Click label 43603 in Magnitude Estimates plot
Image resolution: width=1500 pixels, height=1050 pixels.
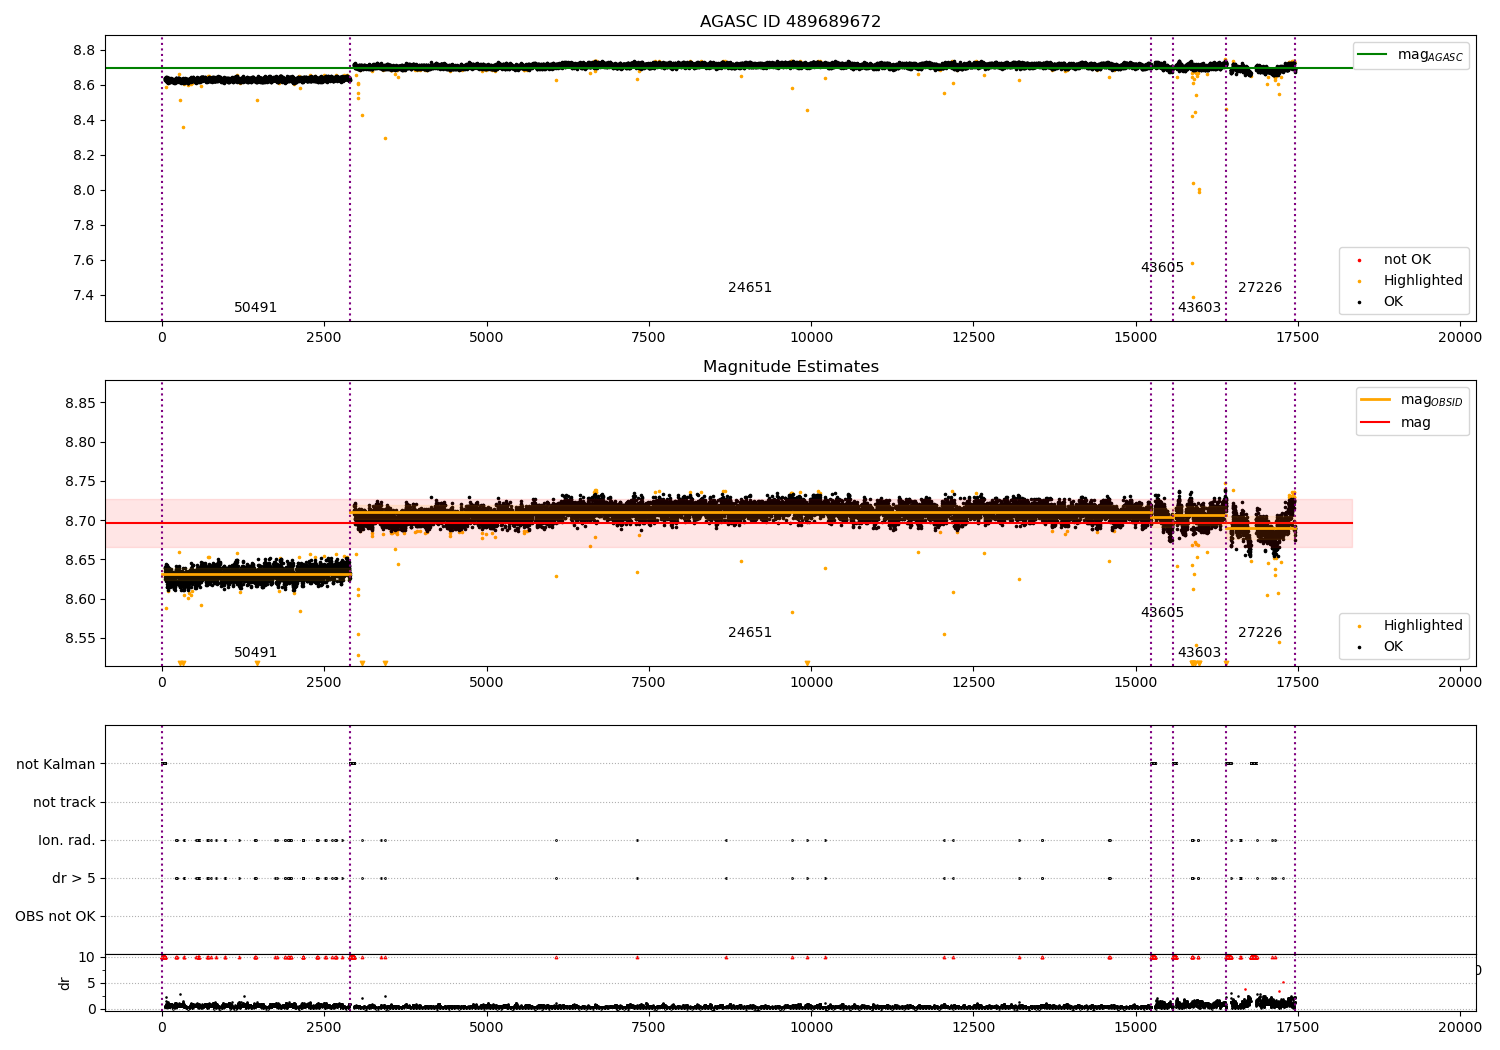click(1199, 653)
